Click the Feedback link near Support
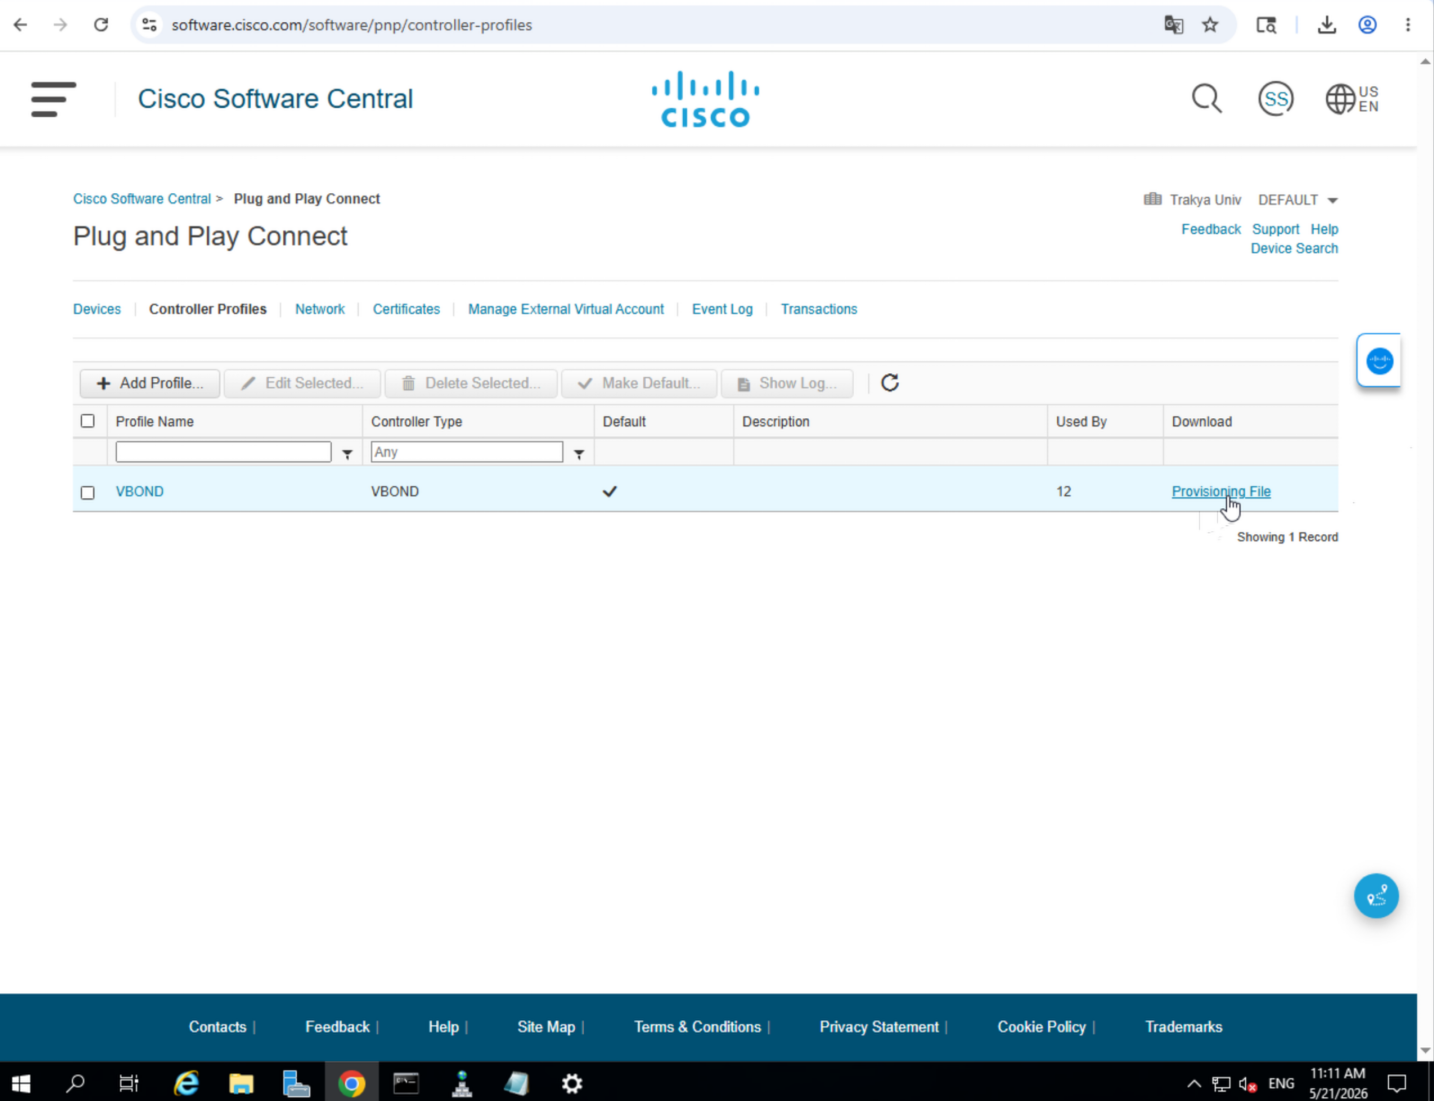 (1211, 229)
